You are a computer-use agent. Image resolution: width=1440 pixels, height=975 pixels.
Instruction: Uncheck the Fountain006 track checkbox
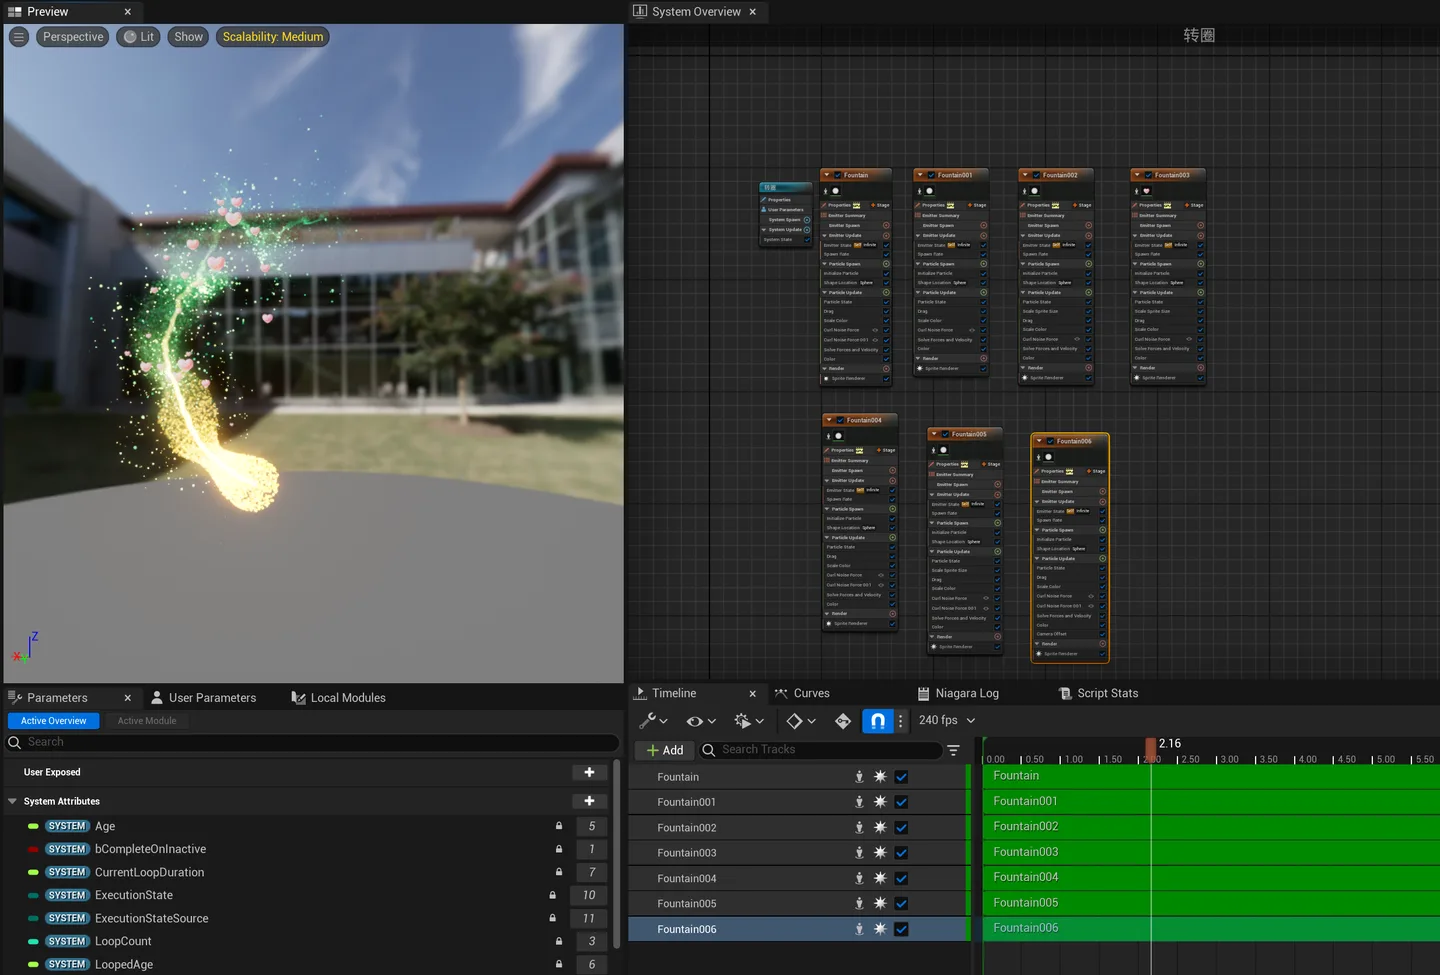coord(901,929)
